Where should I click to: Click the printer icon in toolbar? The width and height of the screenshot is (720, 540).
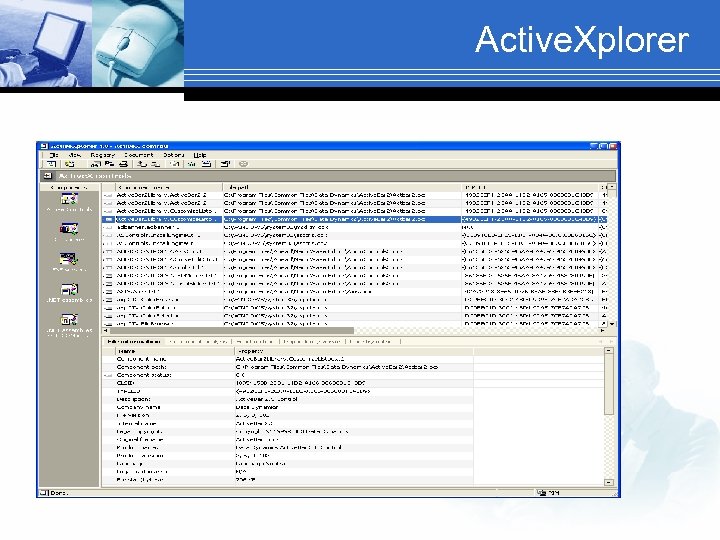click(x=124, y=164)
